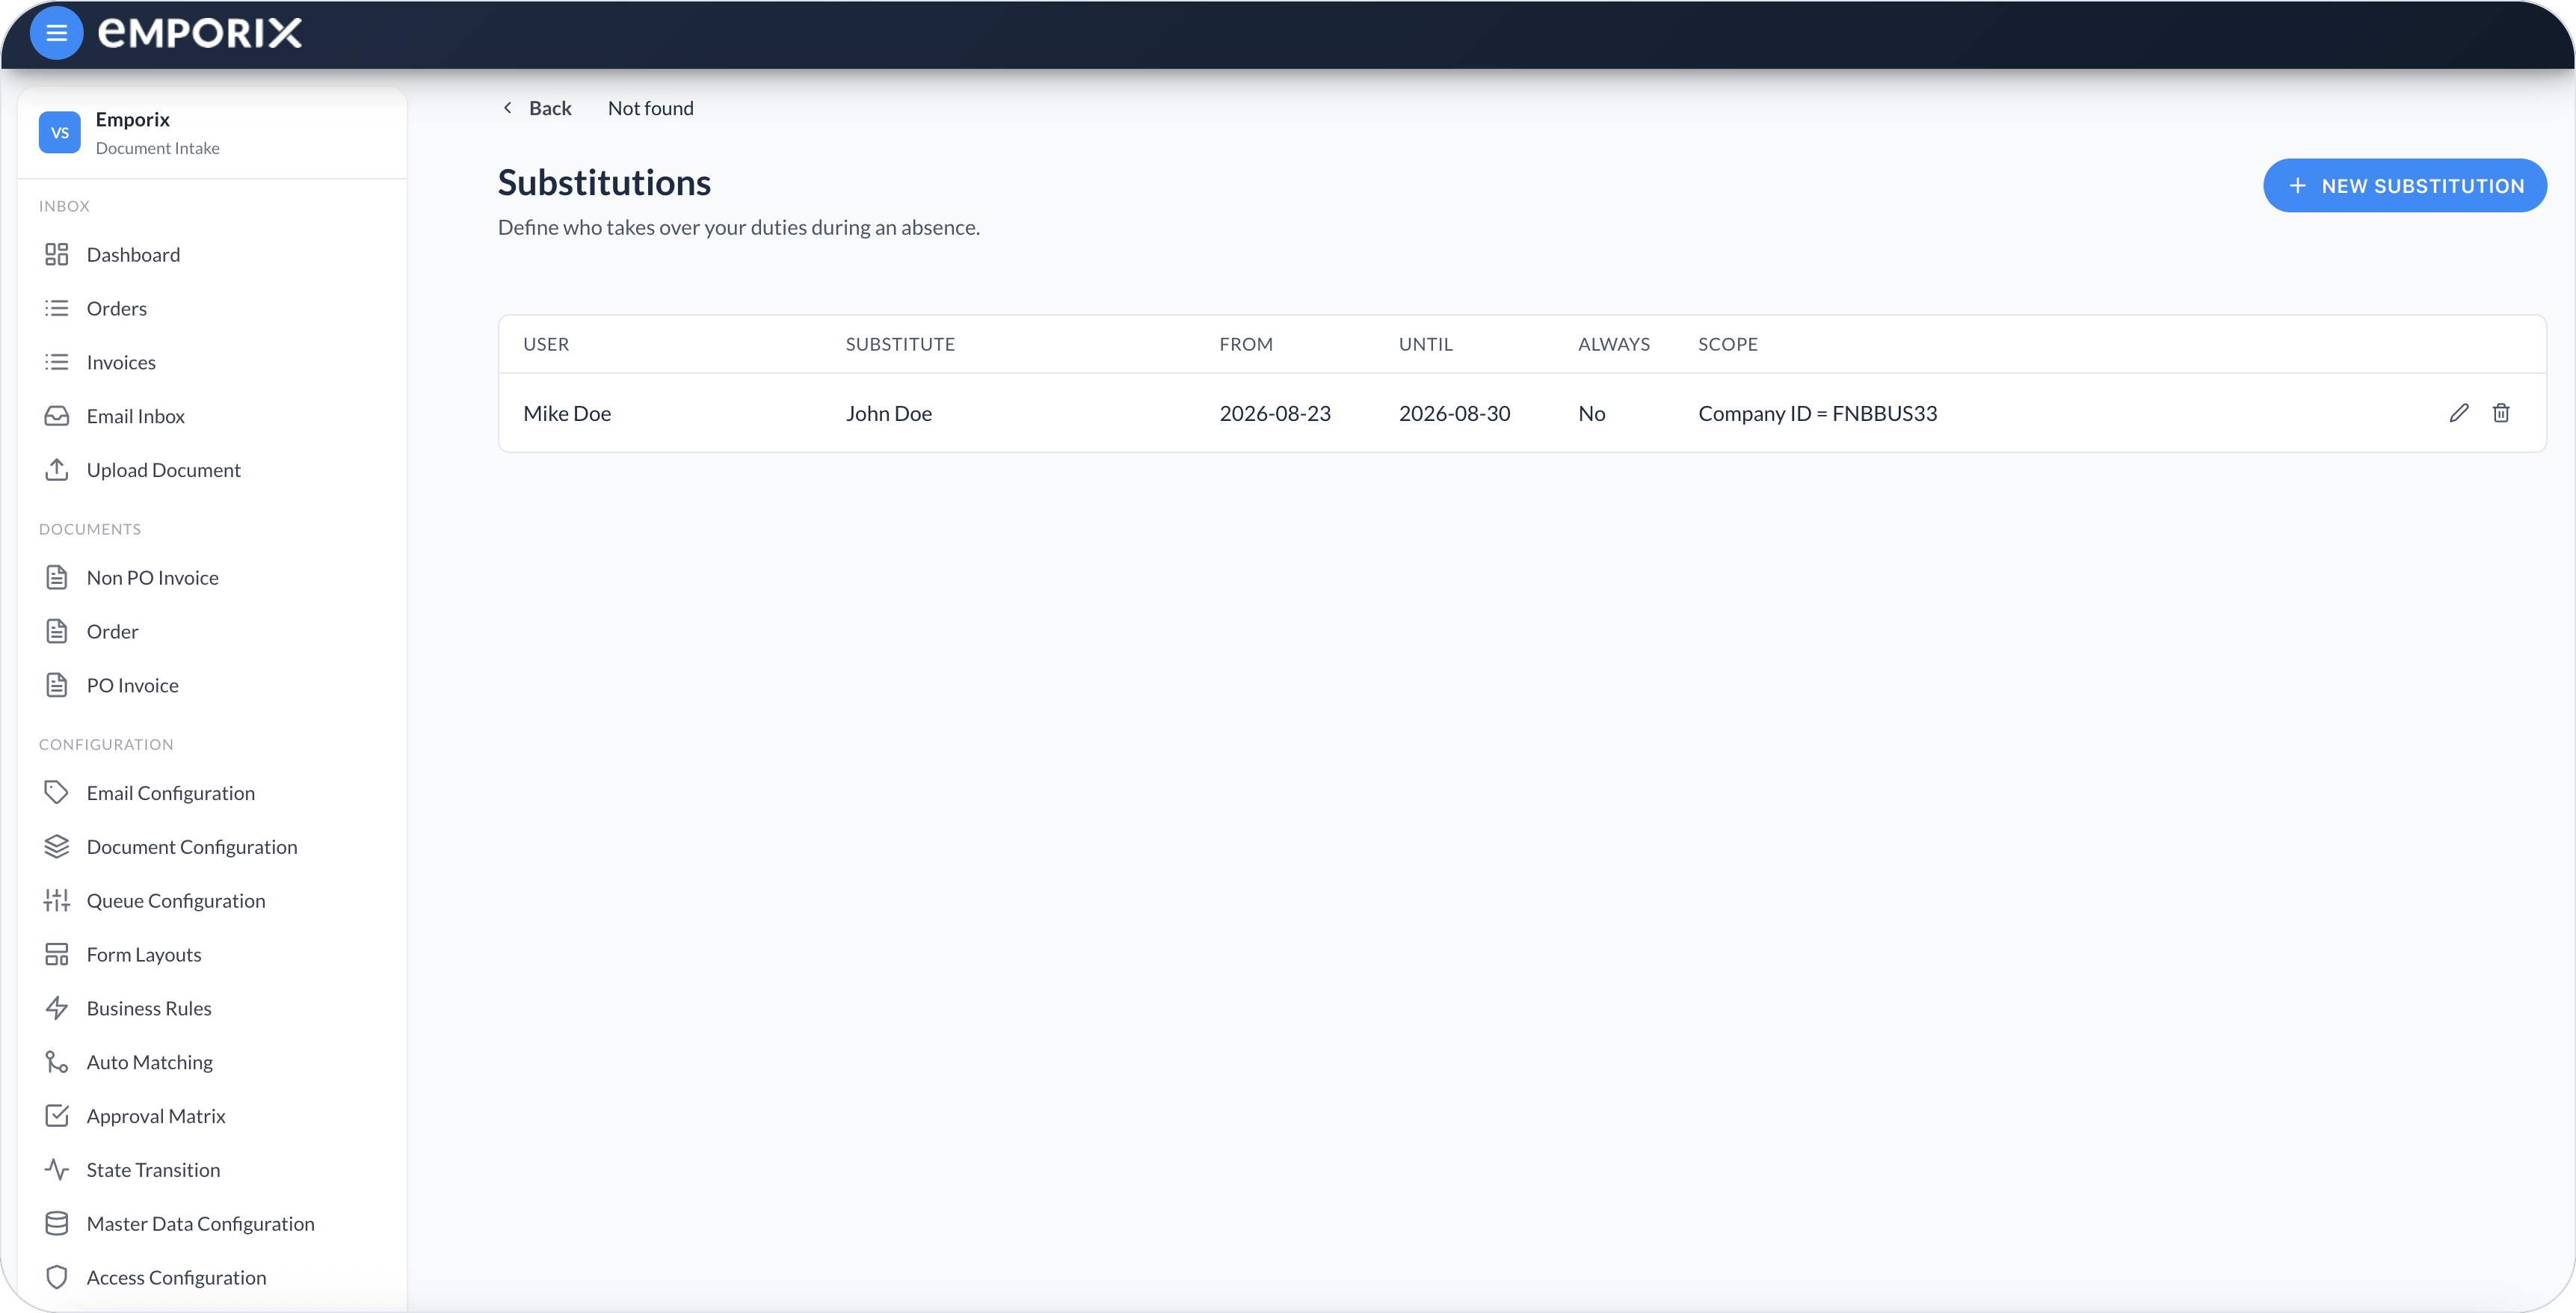Click the Approval Matrix check icon
Screen dimensions: 2576x1313
(x=57, y=1116)
